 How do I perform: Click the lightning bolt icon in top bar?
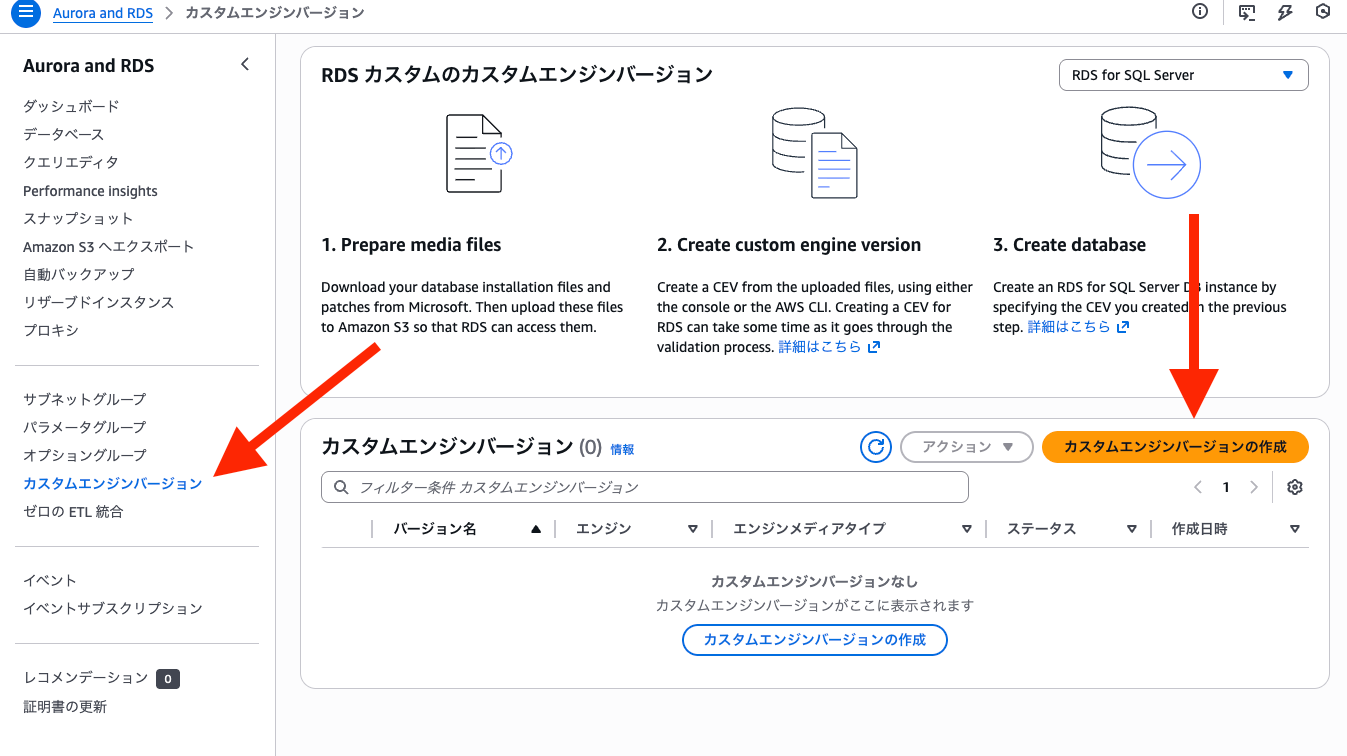point(1286,12)
